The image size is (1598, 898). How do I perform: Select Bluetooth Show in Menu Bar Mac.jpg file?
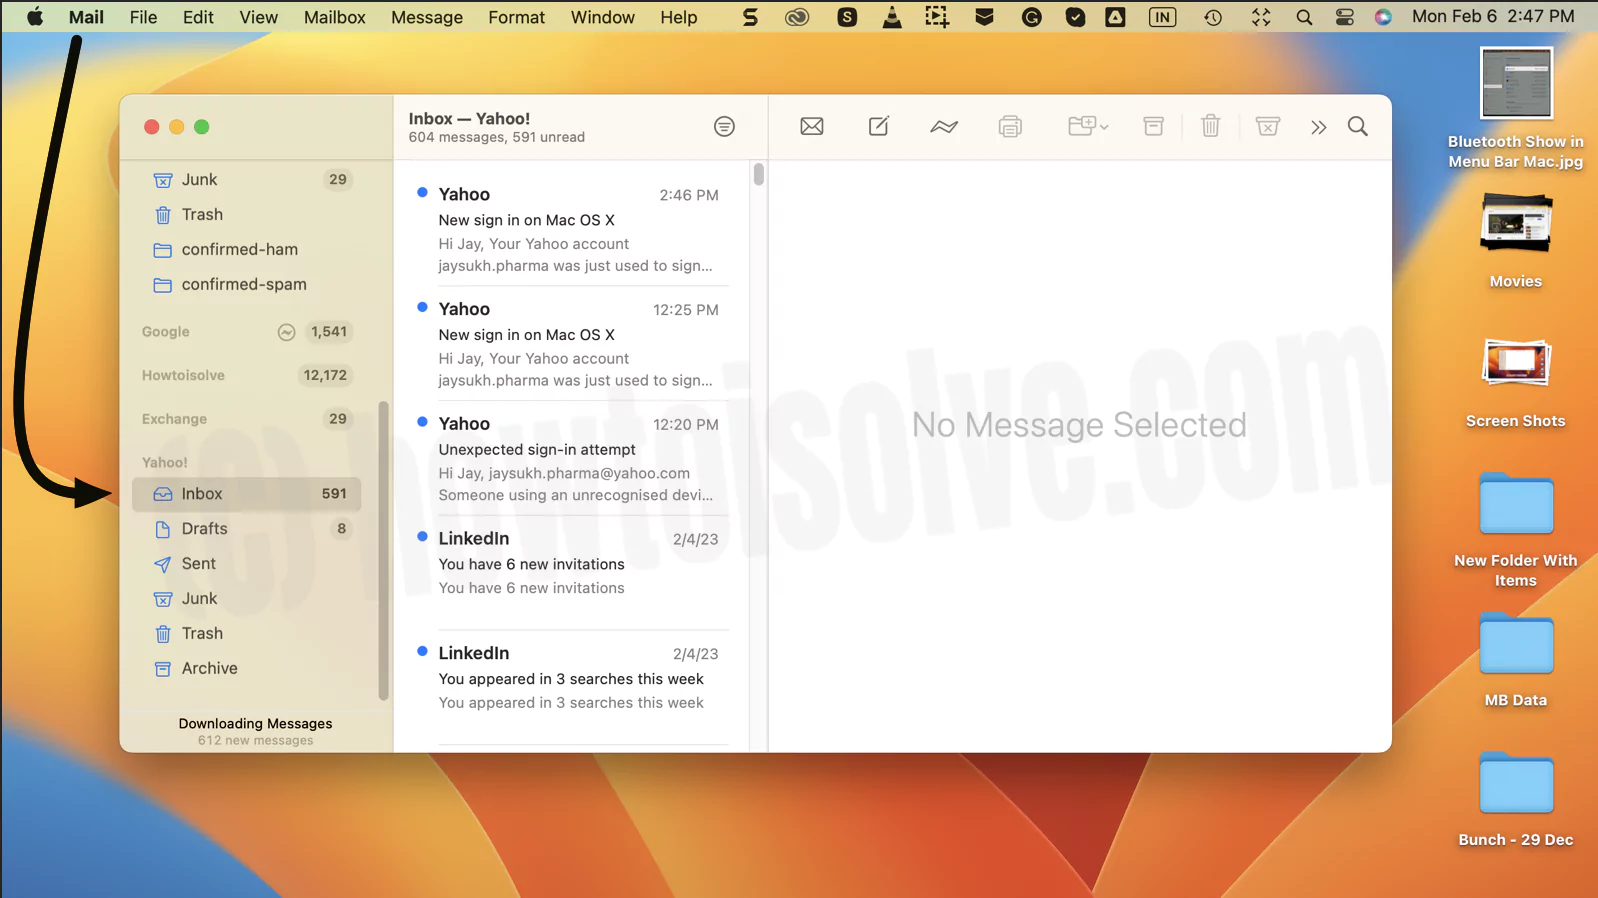pos(1515,108)
